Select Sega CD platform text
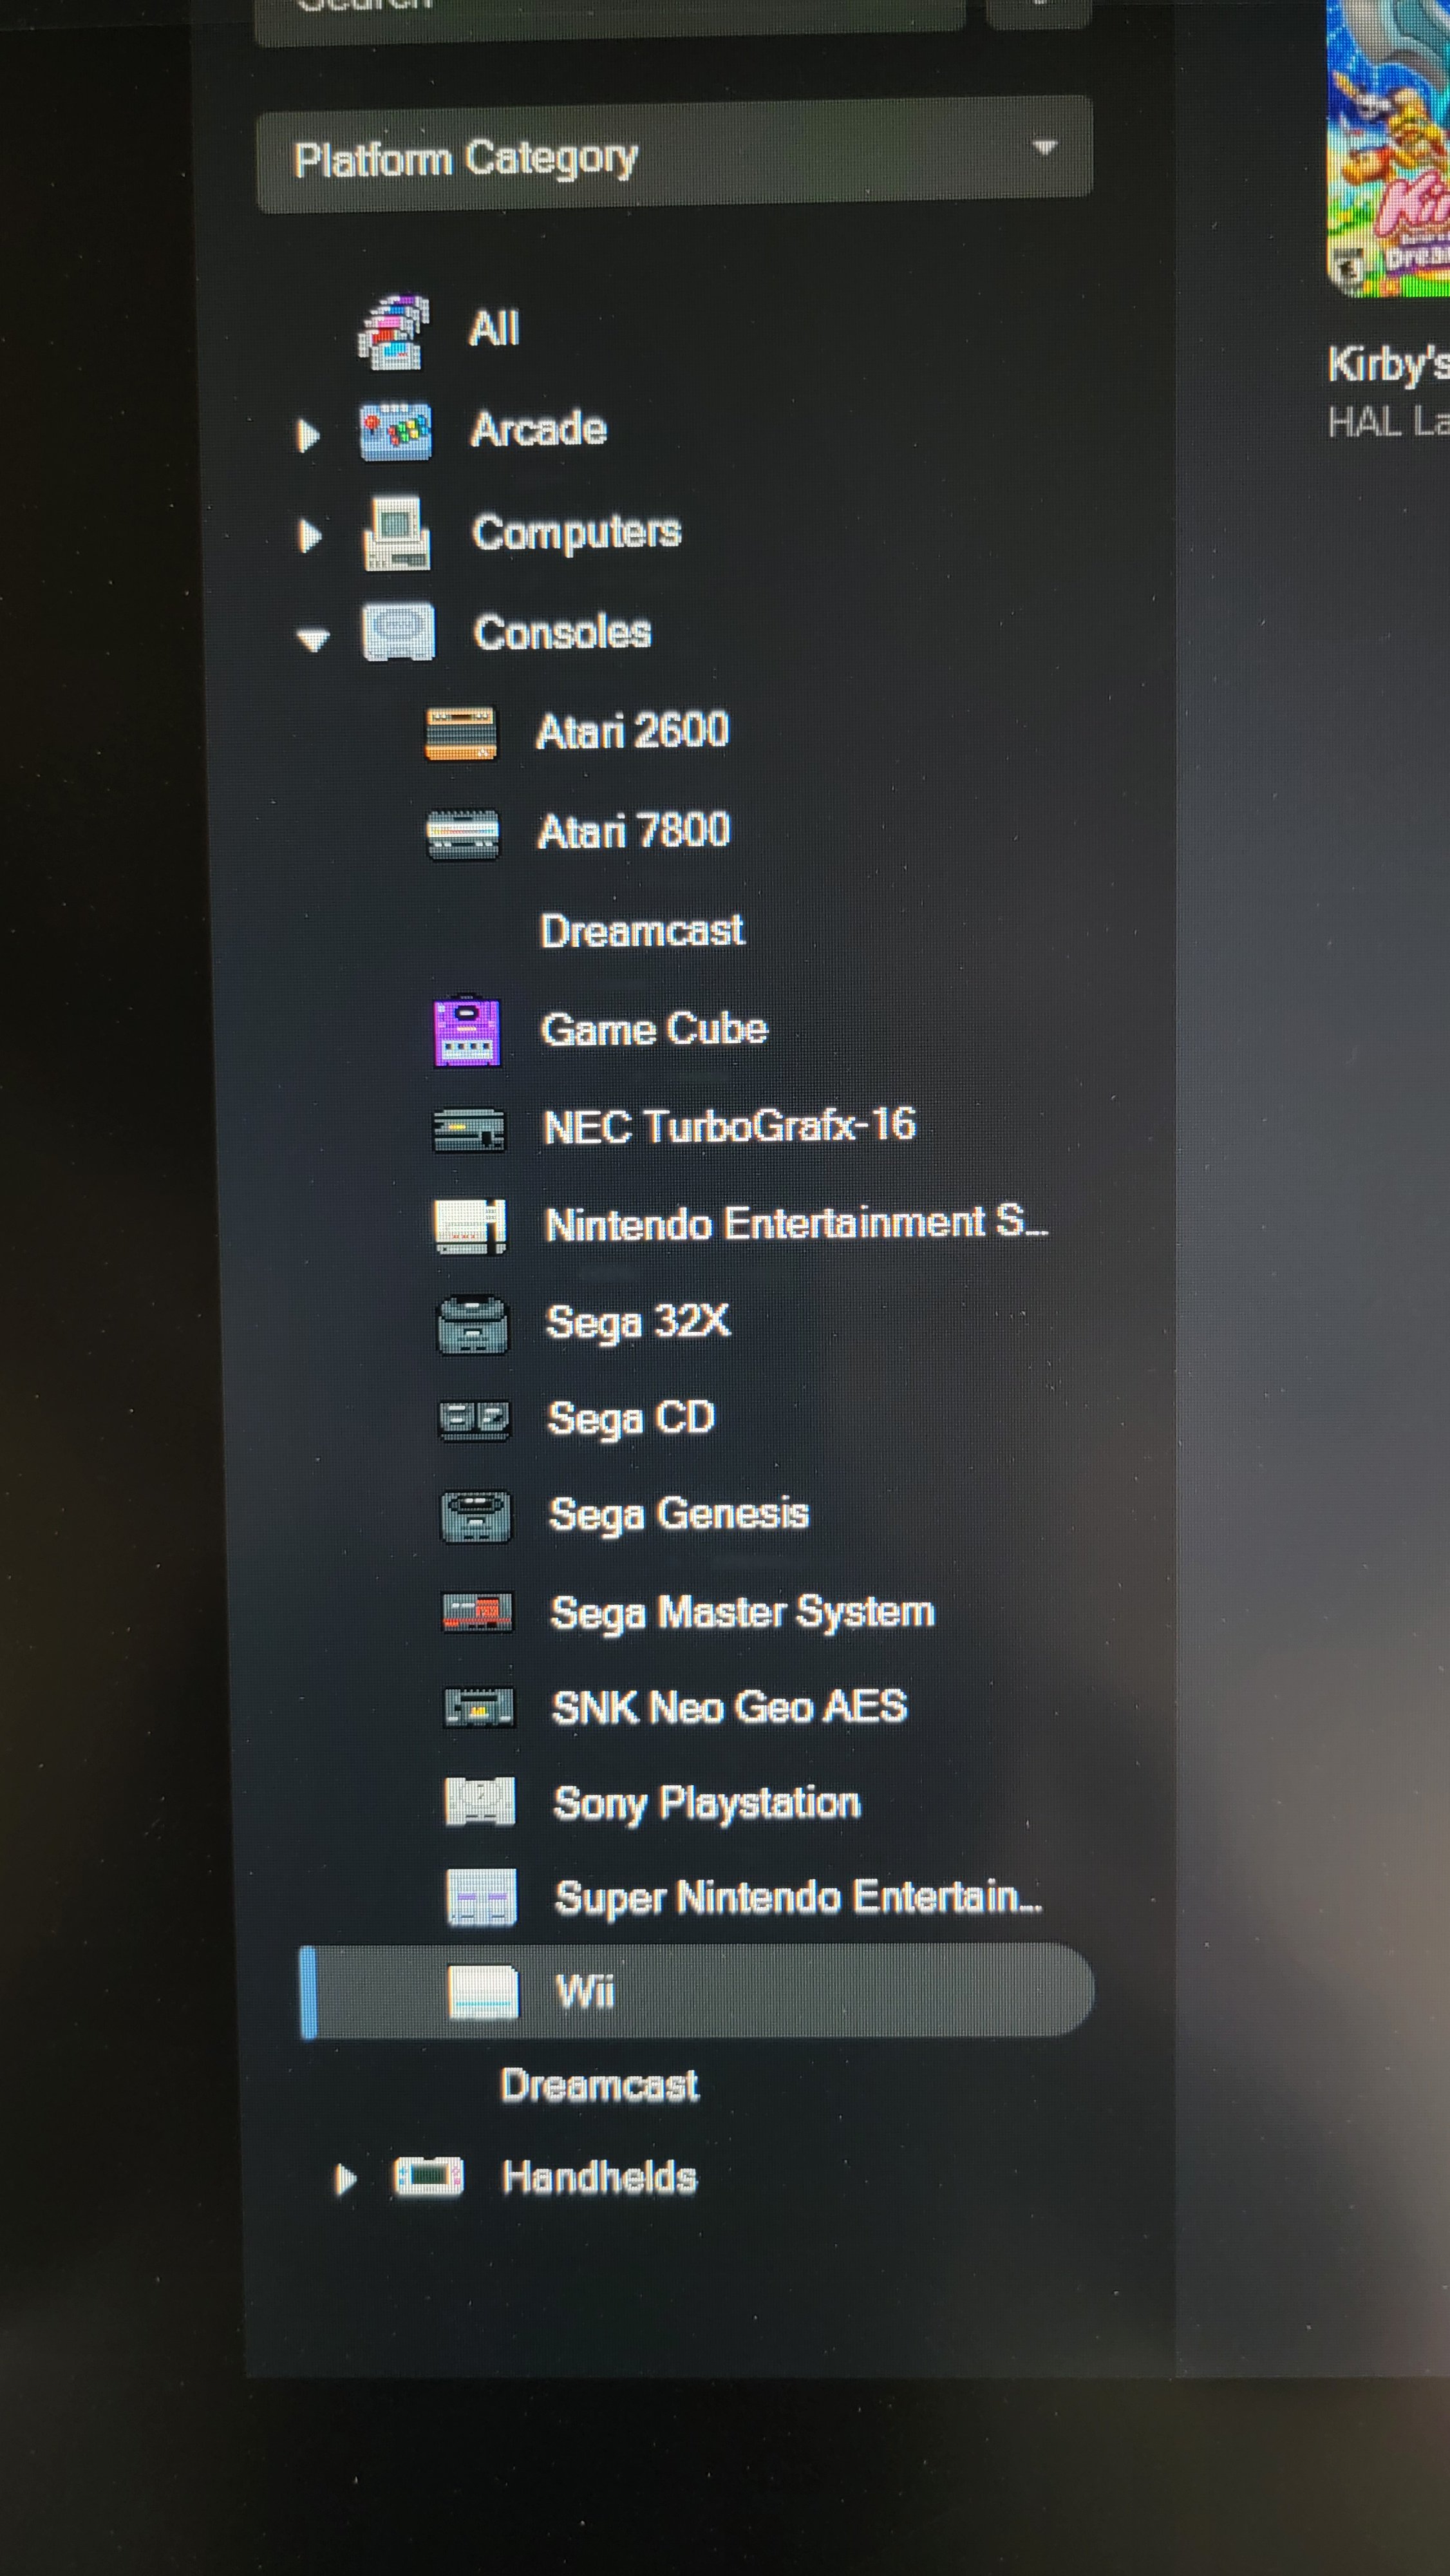This screenshot has width=1450, height=2576. coord(631,1419)
